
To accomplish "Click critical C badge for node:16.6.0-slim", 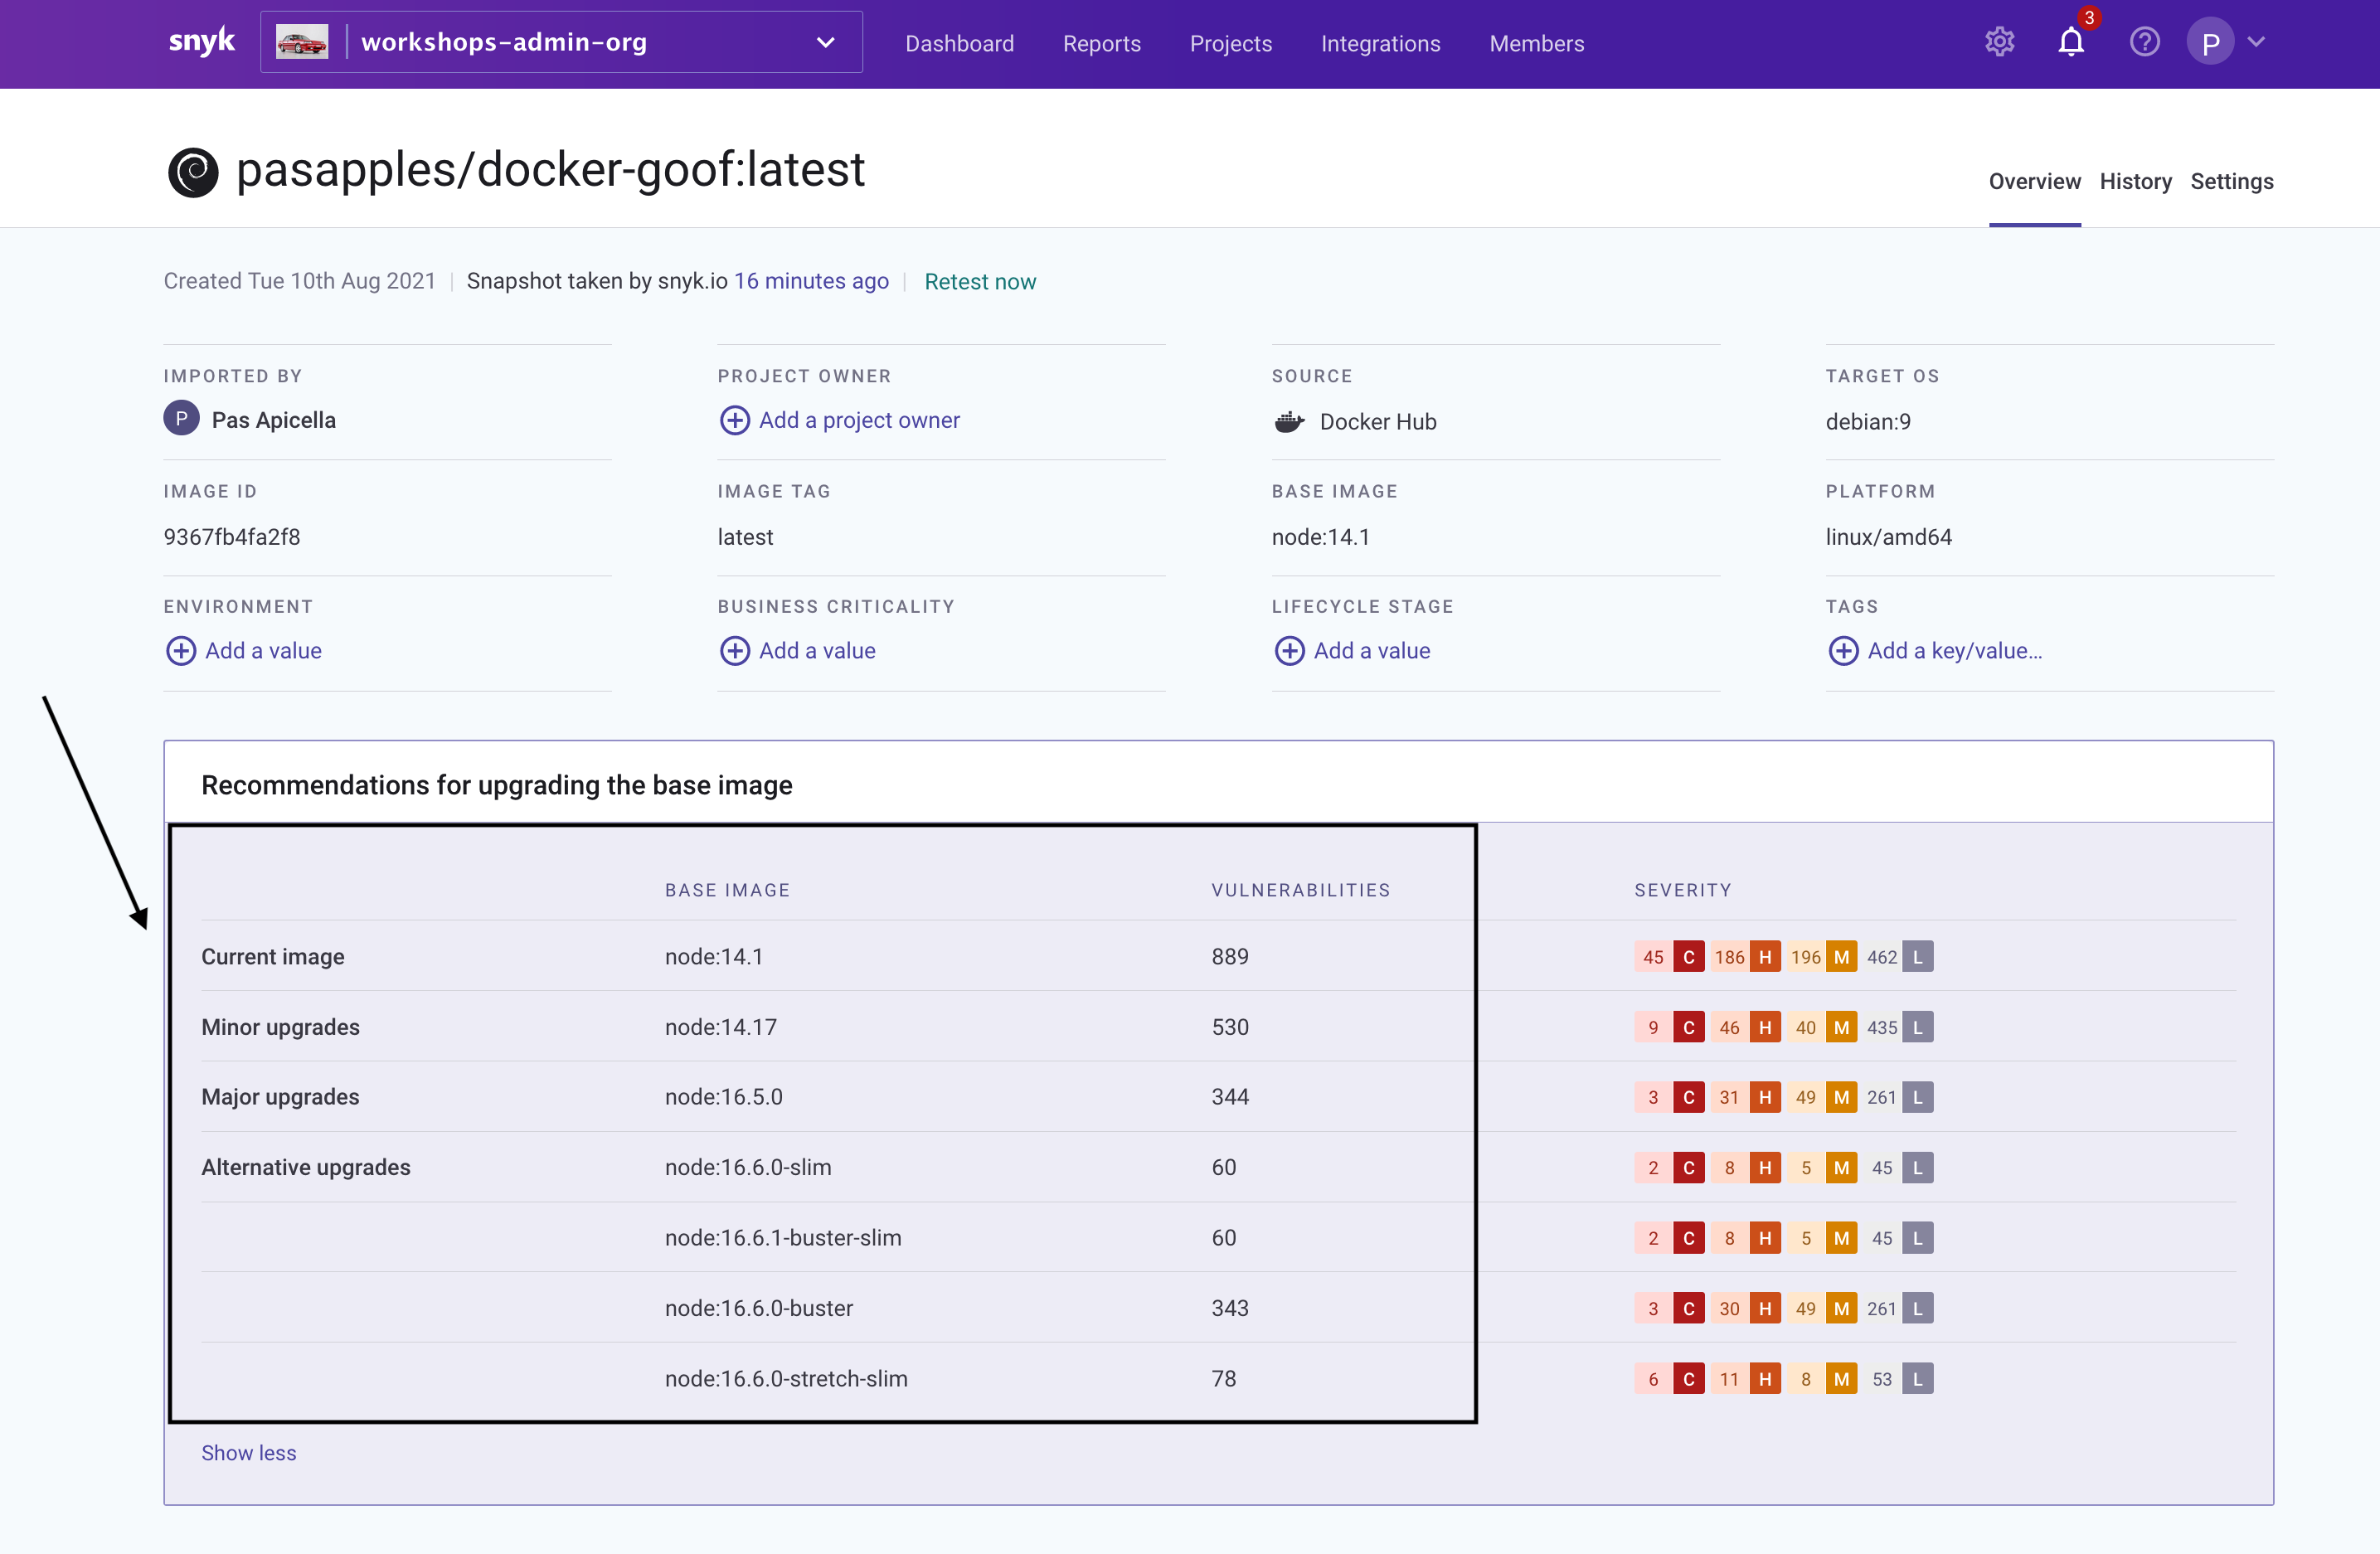I will coord(1688,1167).
